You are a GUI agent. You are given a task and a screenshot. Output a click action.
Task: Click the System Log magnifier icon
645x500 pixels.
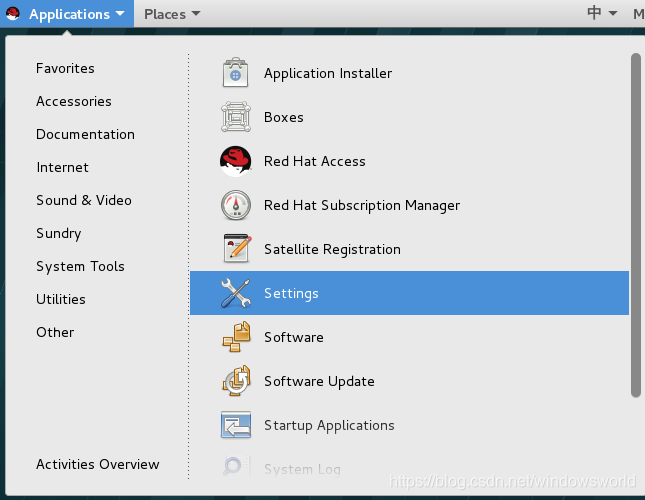(x=236, y=466)
